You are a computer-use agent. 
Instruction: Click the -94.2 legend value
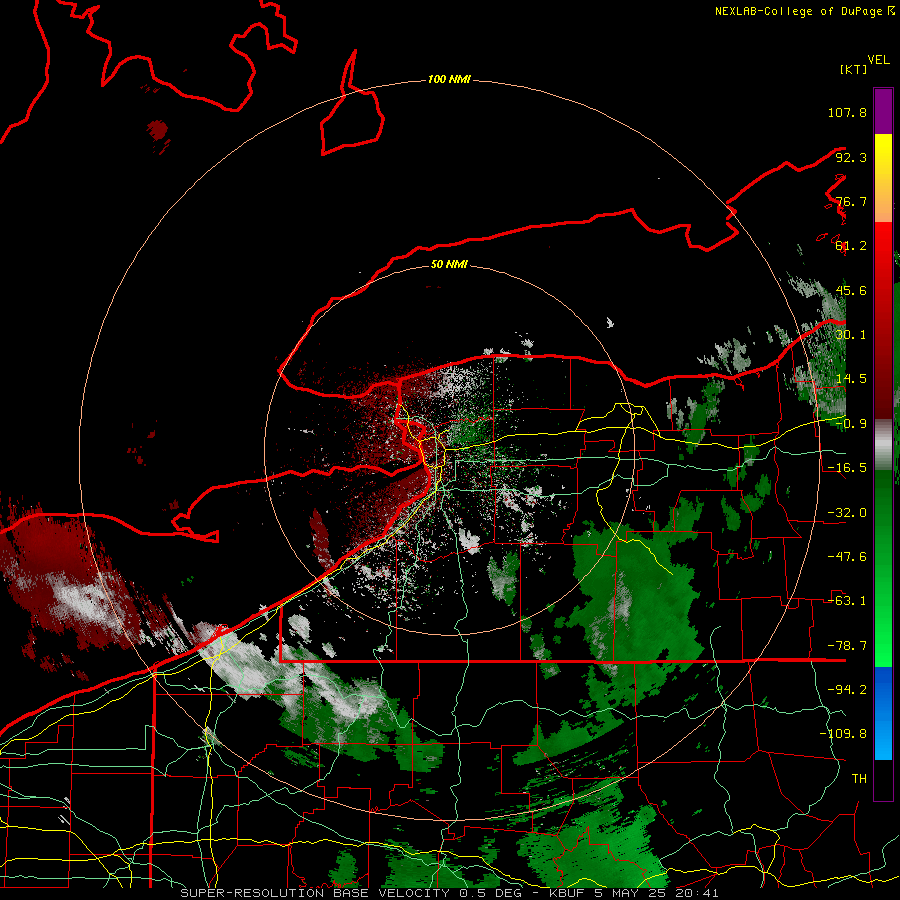pos(847,690)
